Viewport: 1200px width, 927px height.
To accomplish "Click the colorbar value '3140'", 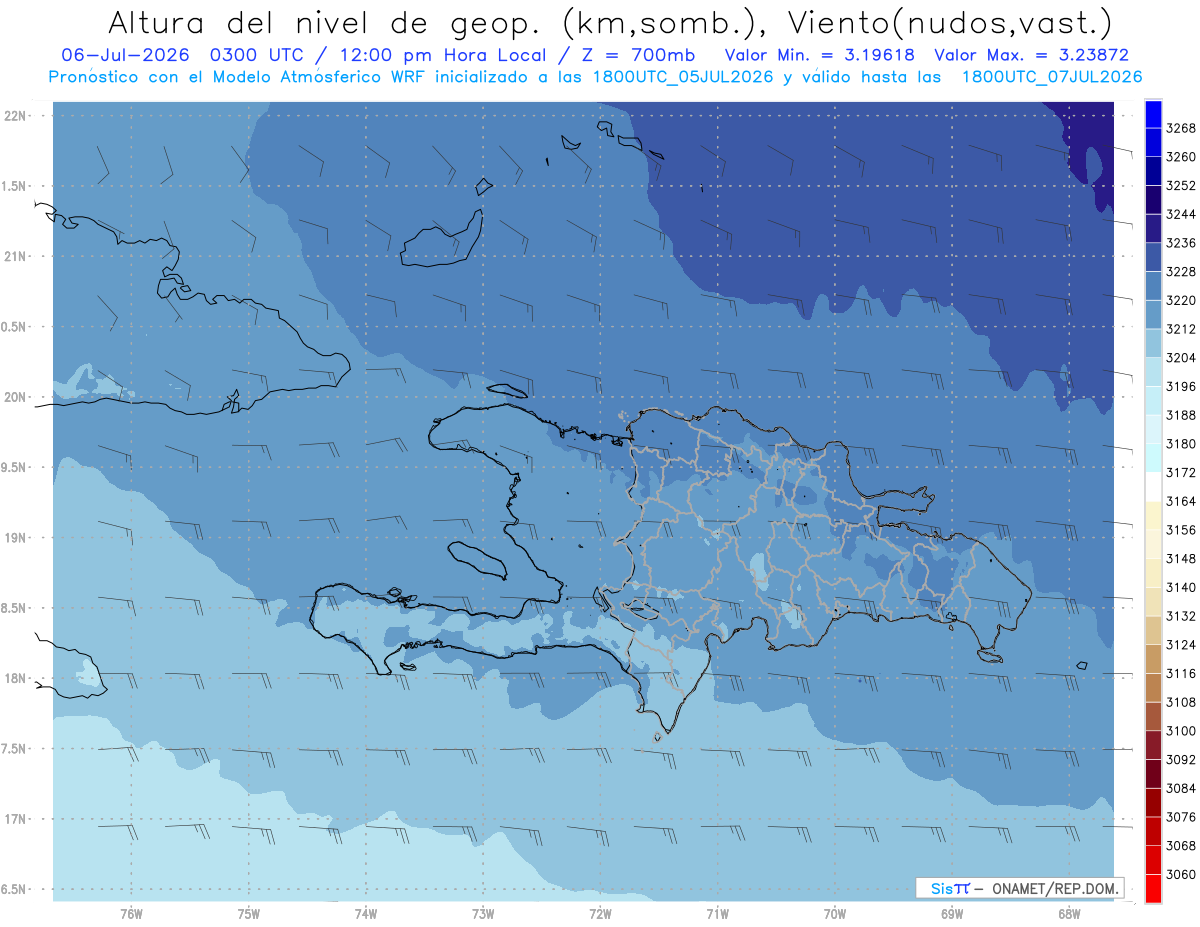I will coord(1181,587).
